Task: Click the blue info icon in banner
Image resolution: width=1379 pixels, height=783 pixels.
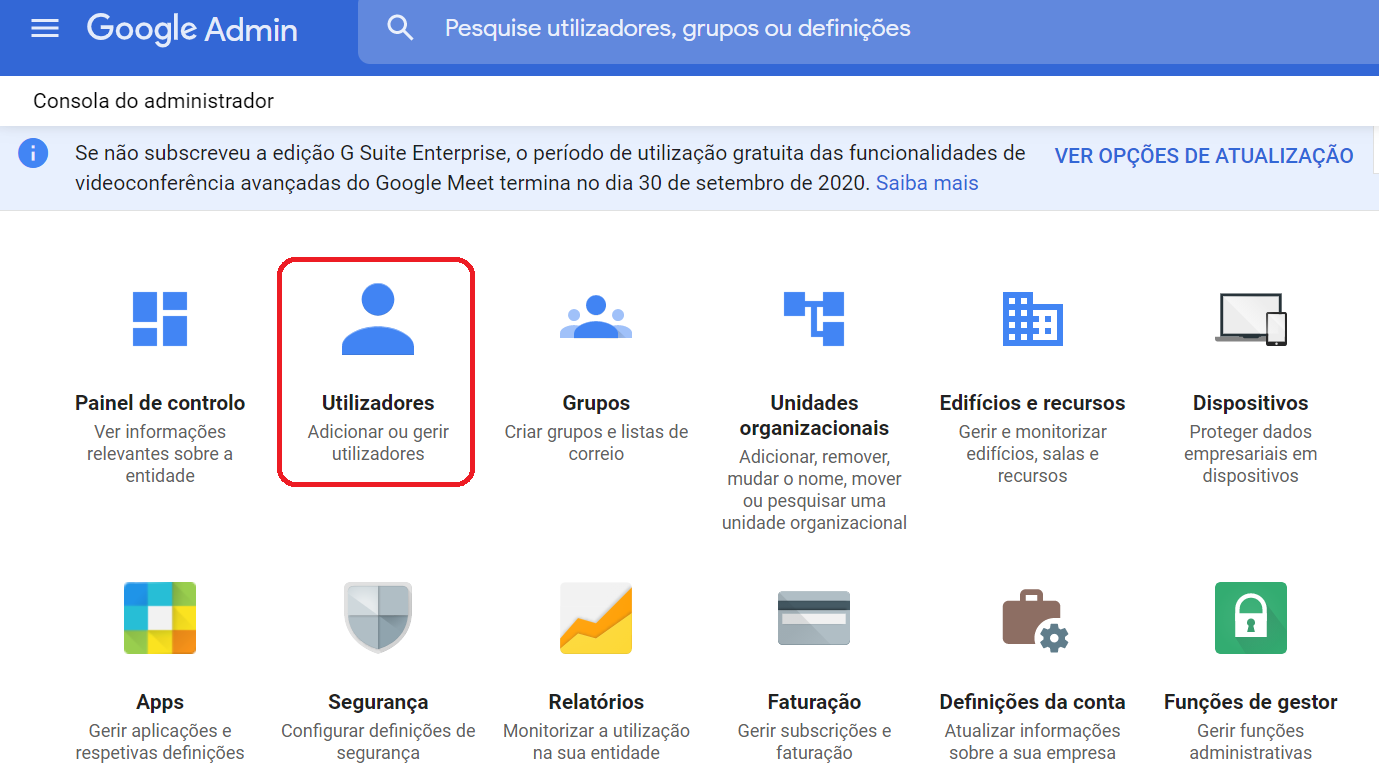Action: pyautogui.click(x=33, y=154)
